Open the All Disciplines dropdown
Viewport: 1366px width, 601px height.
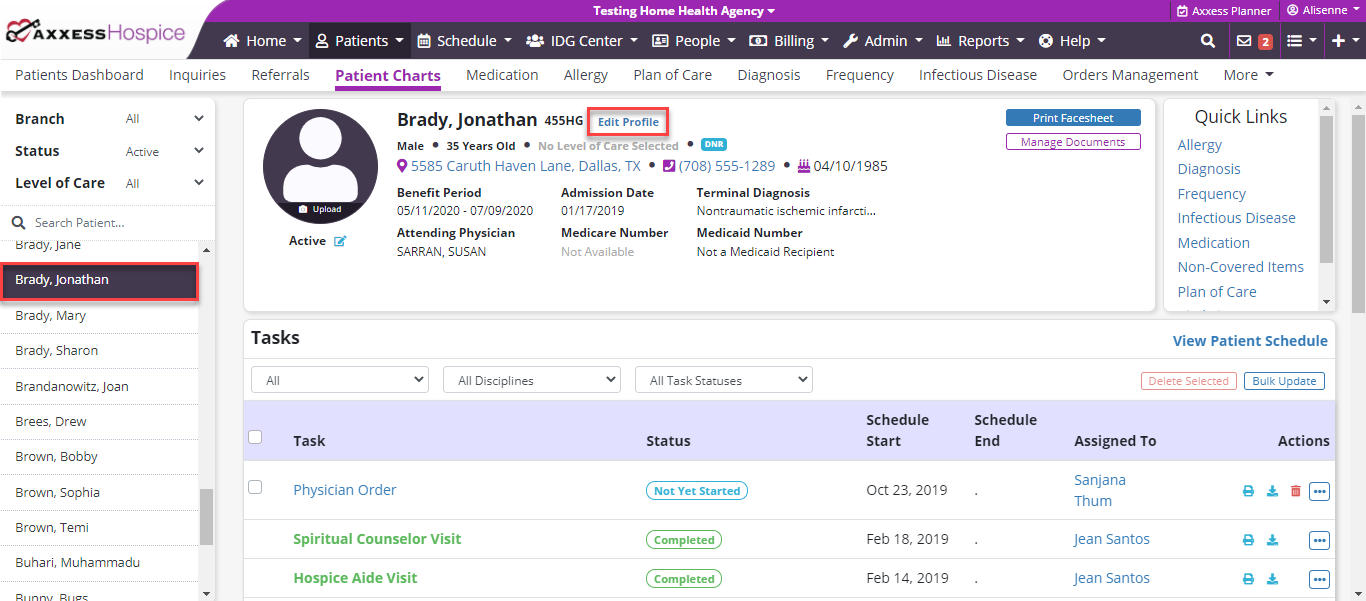click(x=531, y=380)
